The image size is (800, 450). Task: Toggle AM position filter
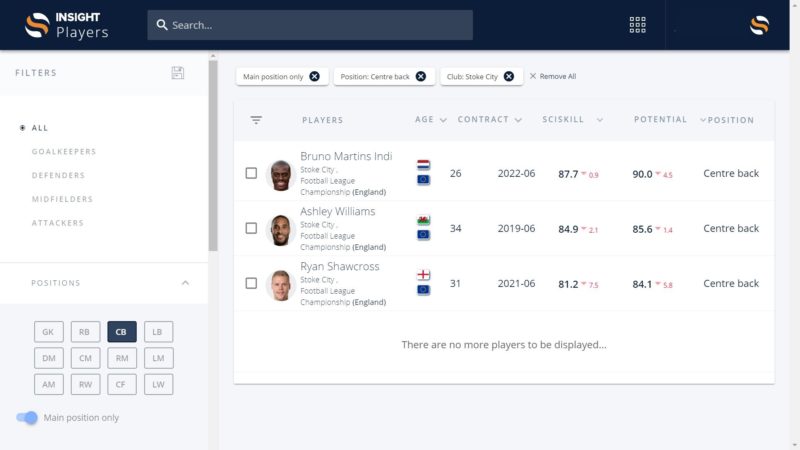pyautogui.click(x=48, y=384)
